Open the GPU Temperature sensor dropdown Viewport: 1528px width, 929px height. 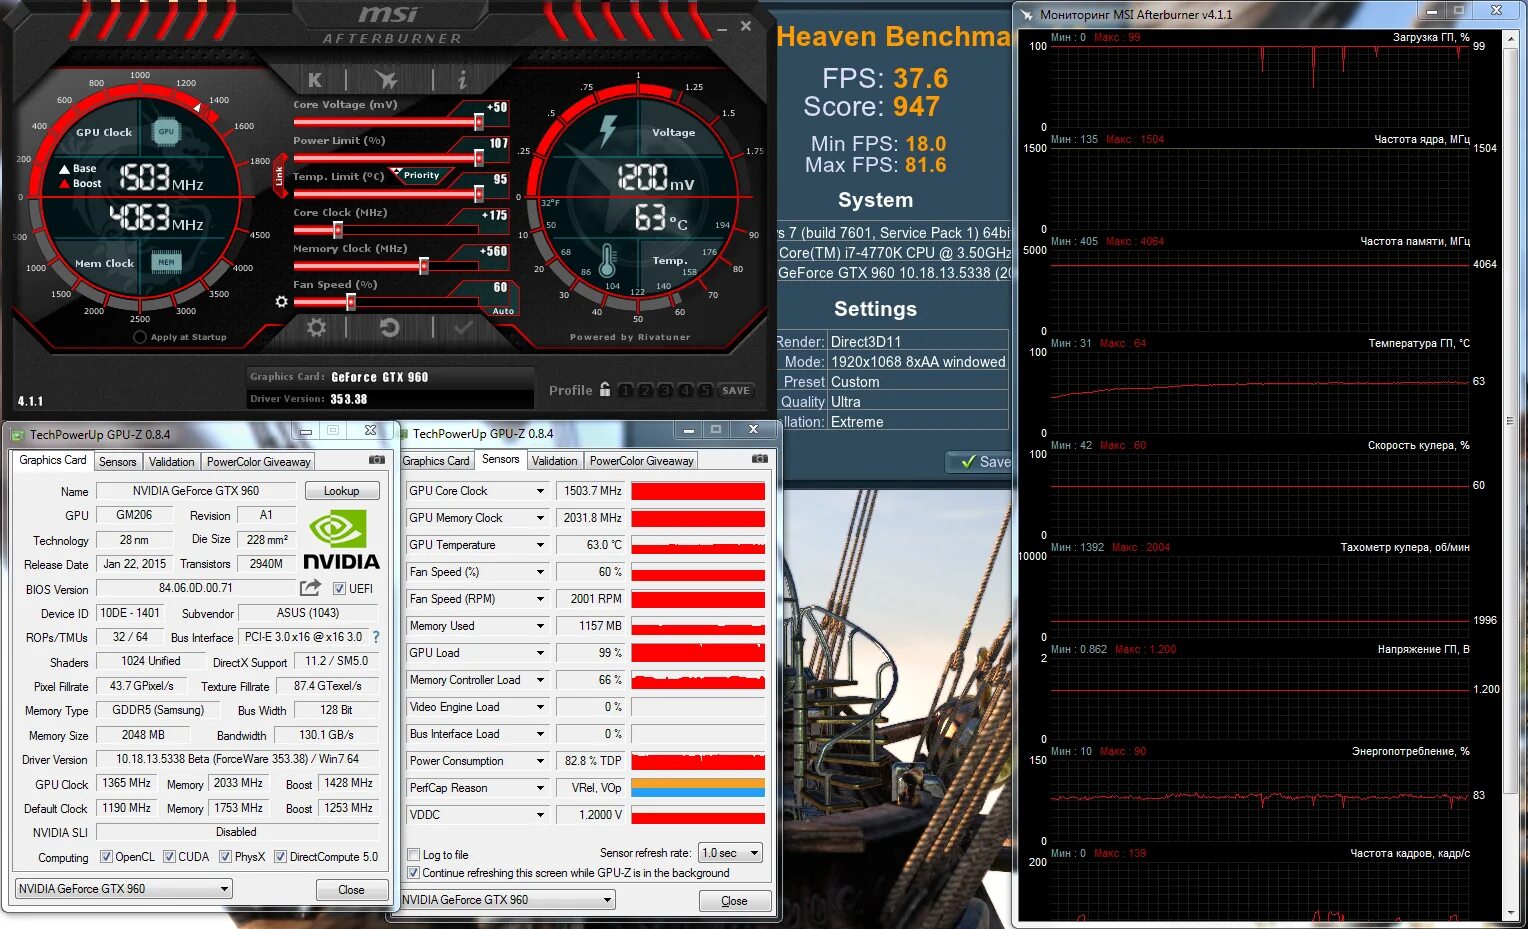click(x=540, y=545)
